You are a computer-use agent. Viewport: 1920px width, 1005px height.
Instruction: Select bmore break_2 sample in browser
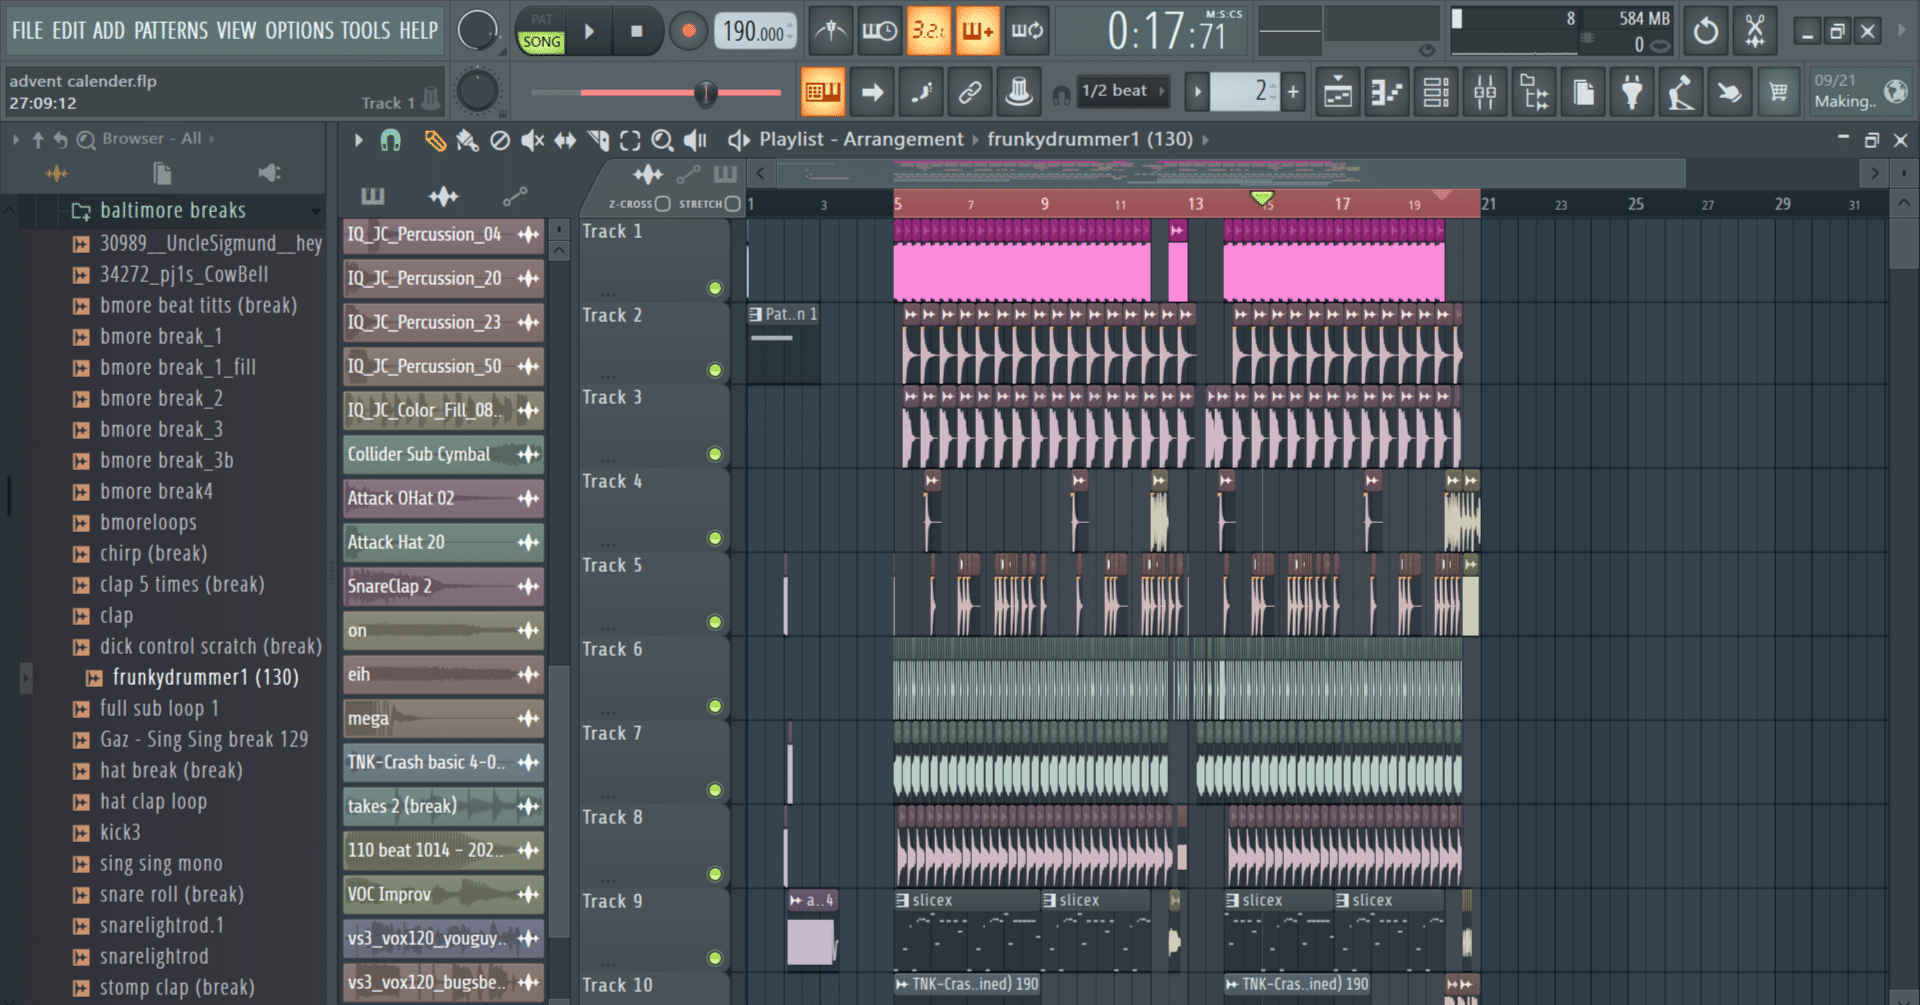tap(161, 398)
